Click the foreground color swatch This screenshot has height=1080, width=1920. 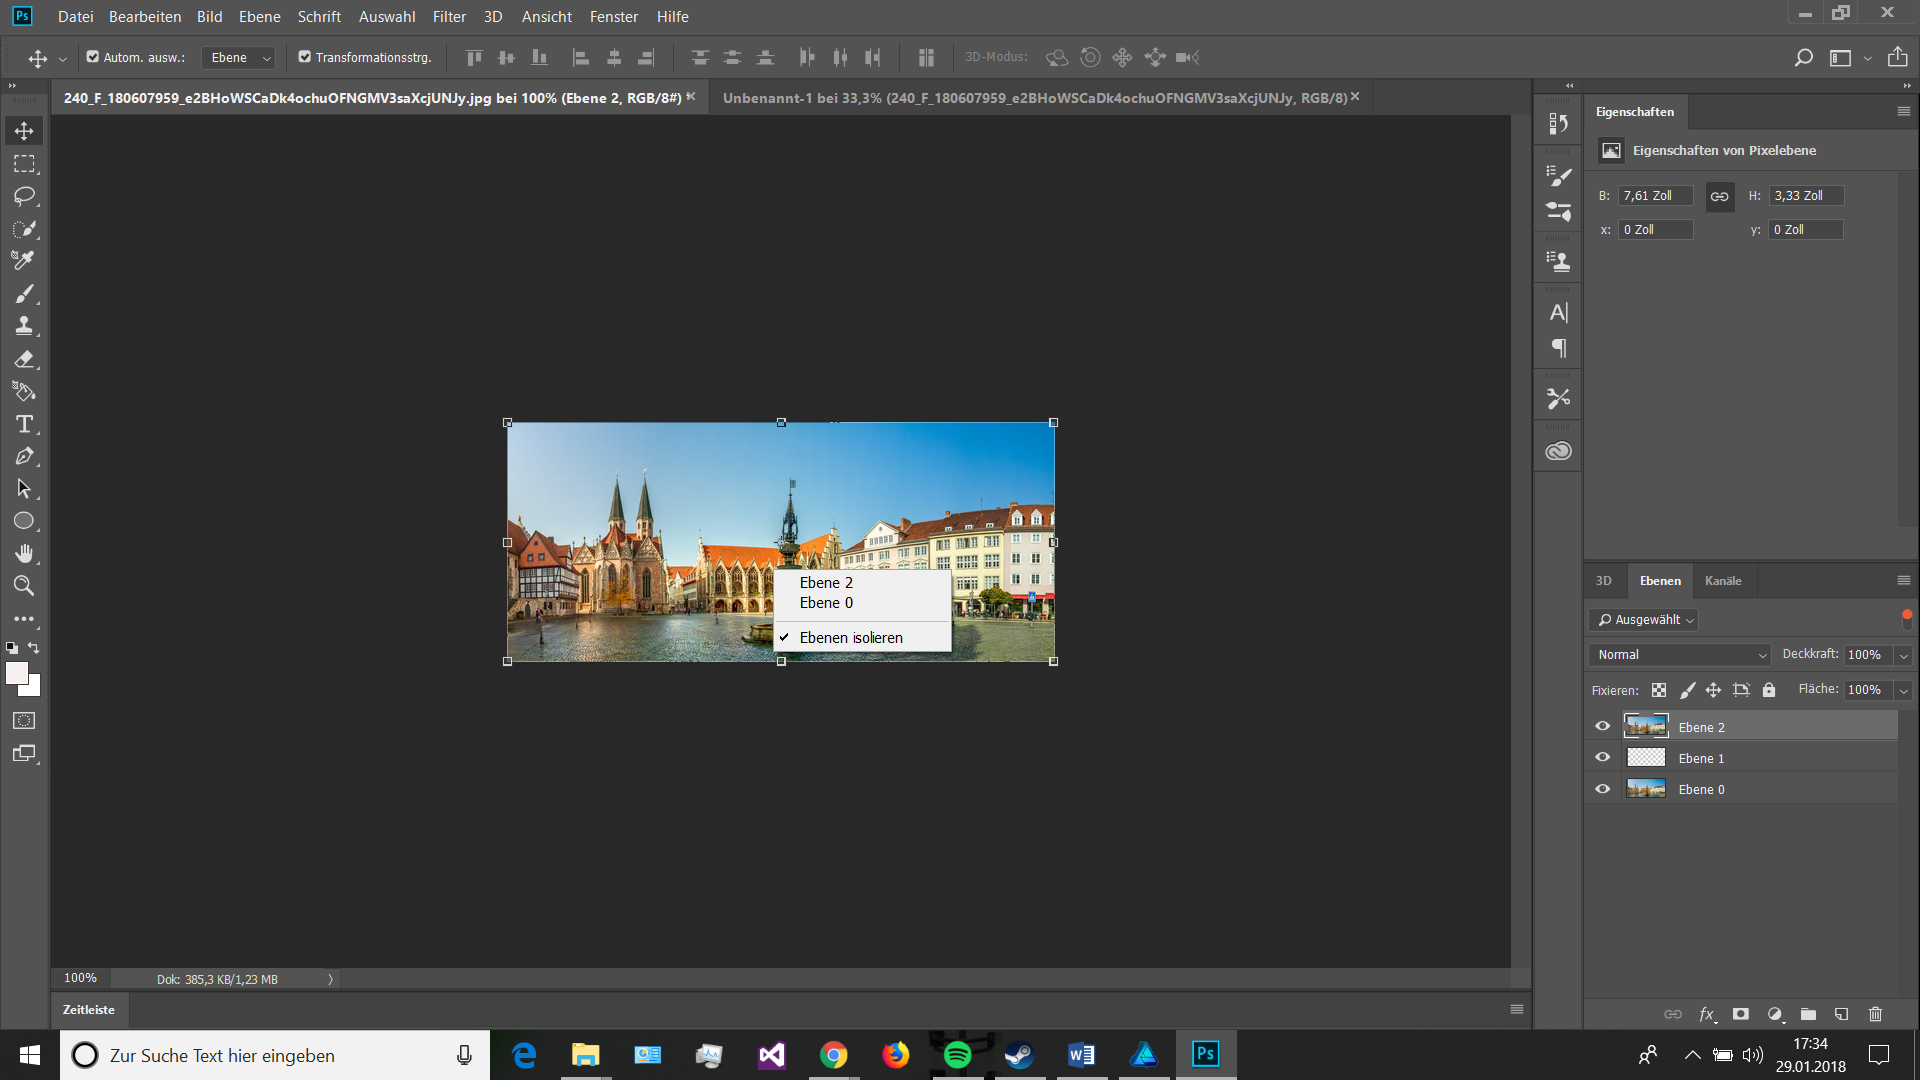coord(18,675)
